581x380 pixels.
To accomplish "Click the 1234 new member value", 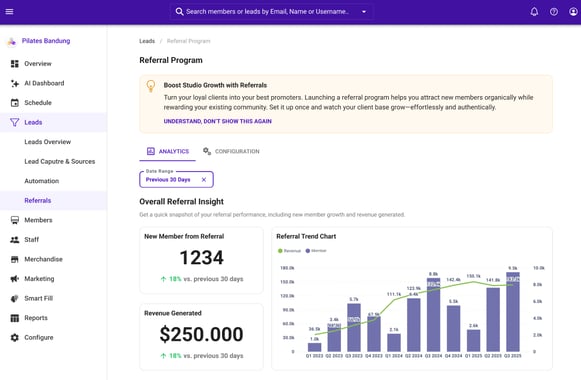I will (x=202, y=257).
